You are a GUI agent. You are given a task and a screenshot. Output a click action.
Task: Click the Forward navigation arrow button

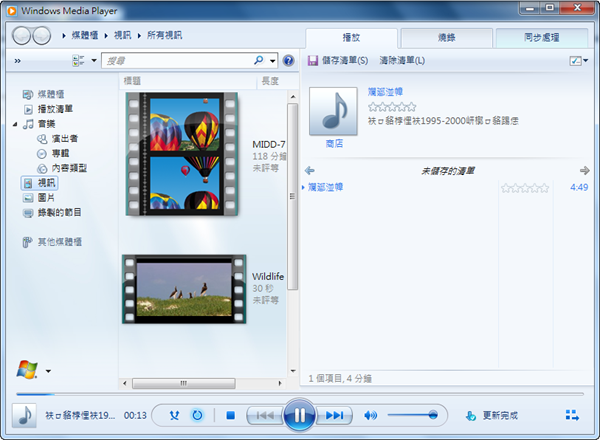click(x=42, y=36)
